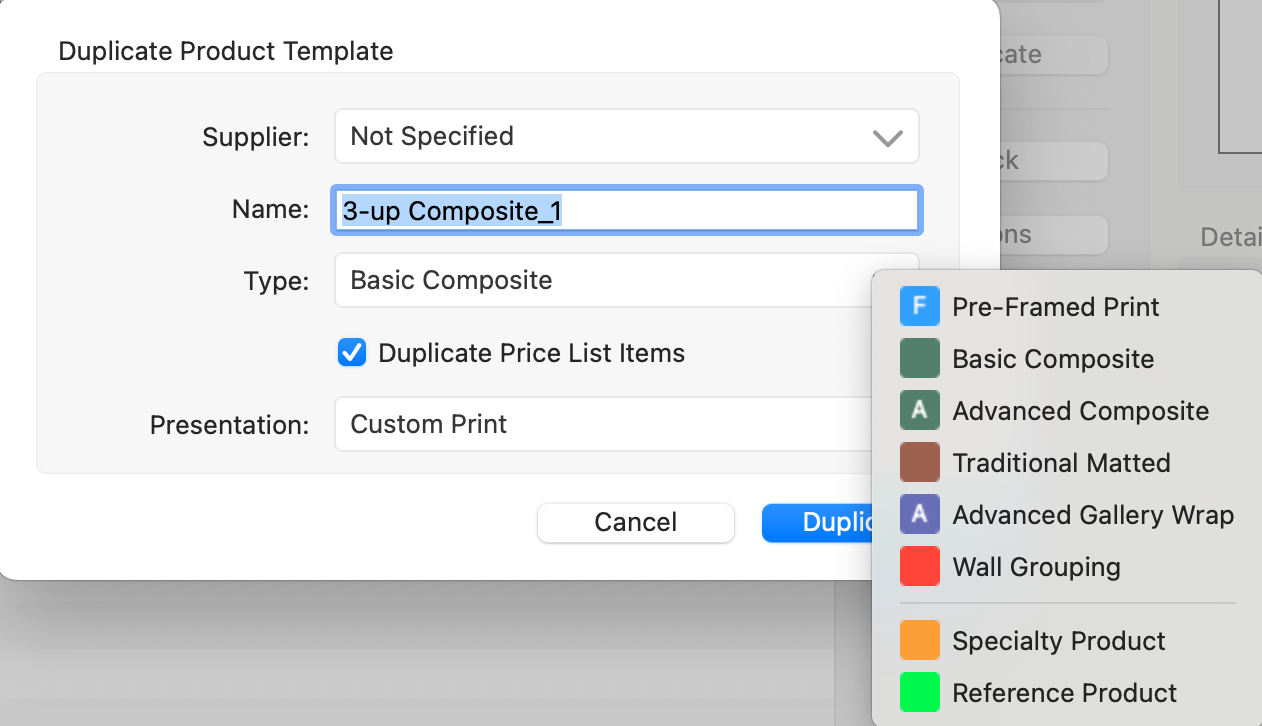Choose Traditional Matted from the list
This screenshot has width=1262, height=726.
tap(1061, 463)
